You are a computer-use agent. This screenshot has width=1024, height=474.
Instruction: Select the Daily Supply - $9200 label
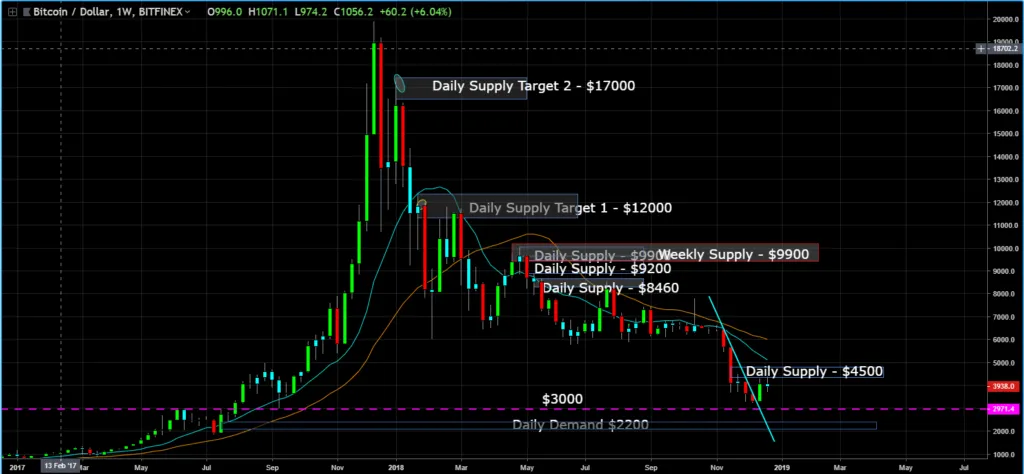click(602, 268)
